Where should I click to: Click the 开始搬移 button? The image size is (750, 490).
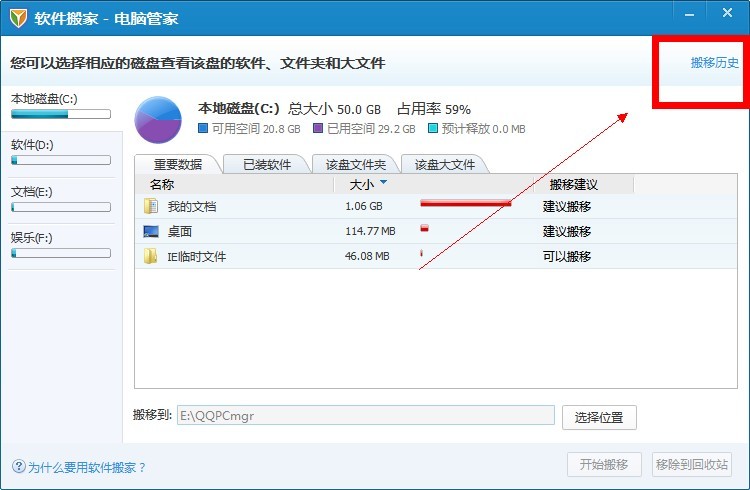click(604, 464)
